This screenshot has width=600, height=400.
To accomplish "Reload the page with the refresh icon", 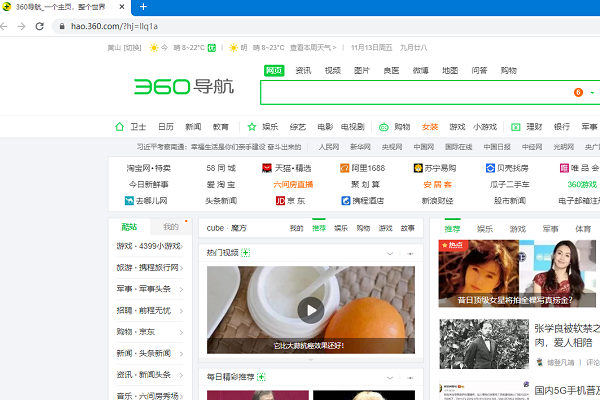I will coord(39,26).
